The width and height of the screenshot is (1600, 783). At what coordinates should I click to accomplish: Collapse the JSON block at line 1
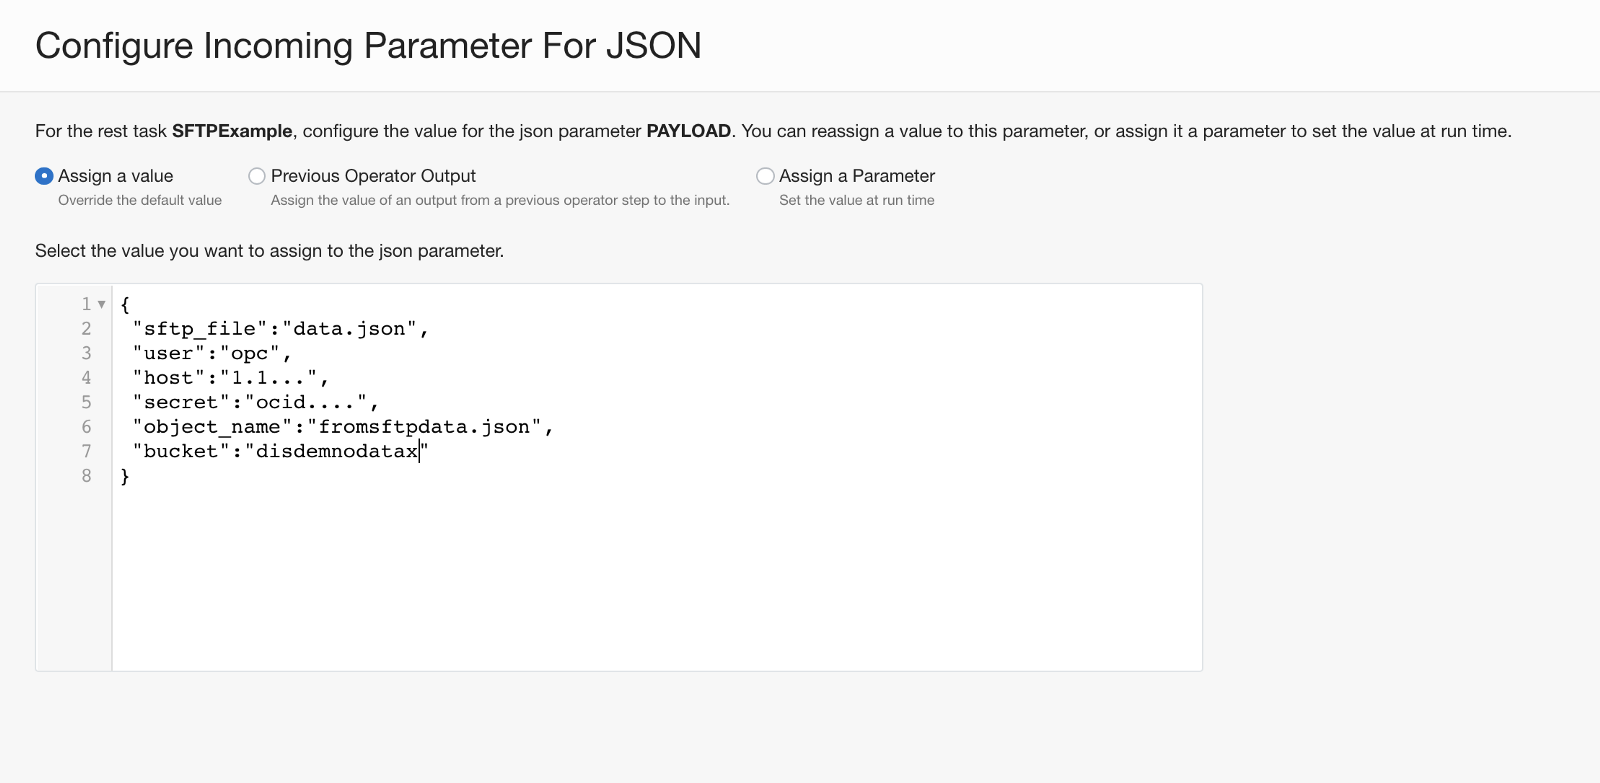click(x=101, y=304)
